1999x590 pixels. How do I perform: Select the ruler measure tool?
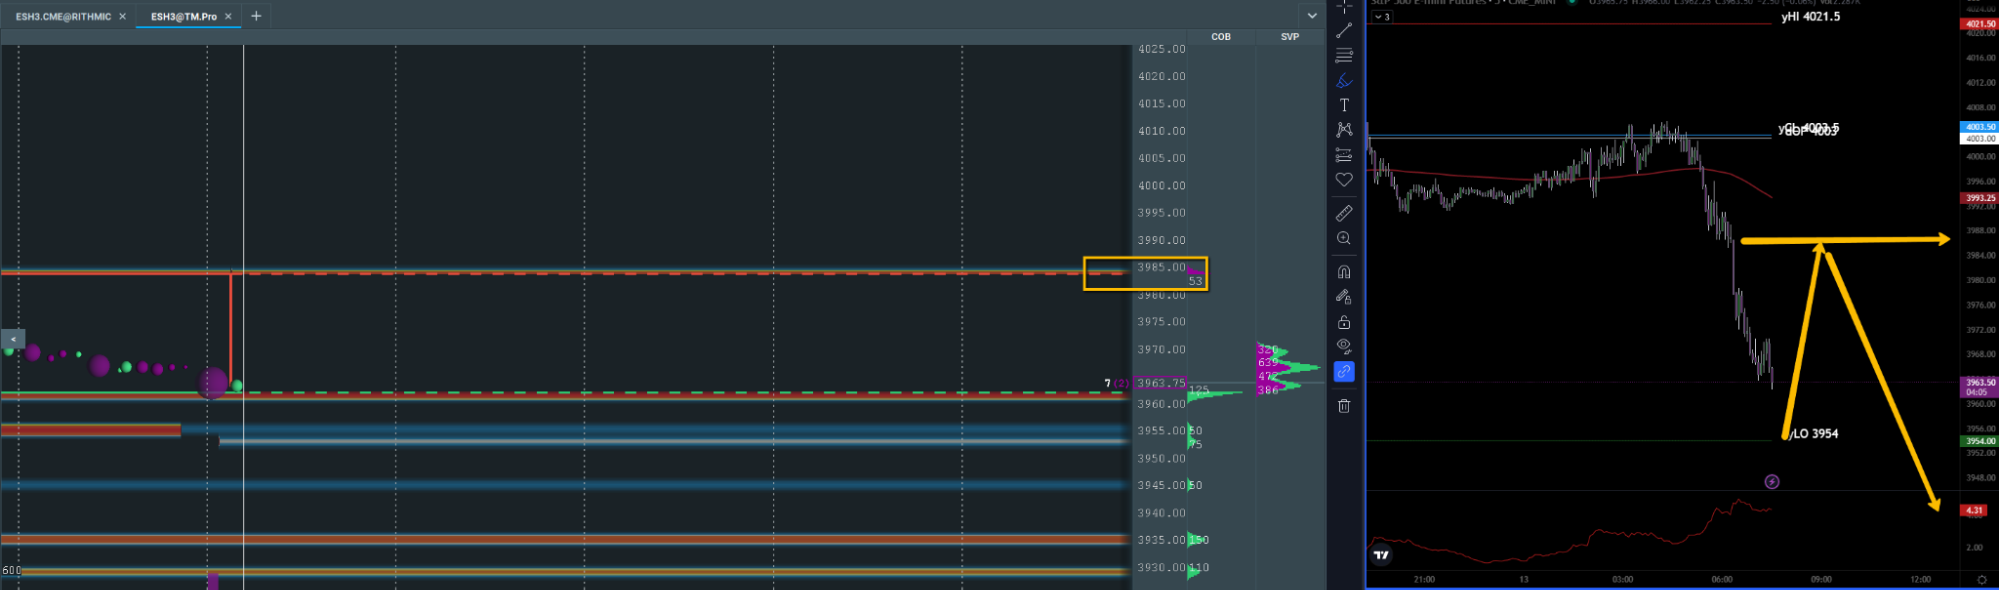point(1344,213)
